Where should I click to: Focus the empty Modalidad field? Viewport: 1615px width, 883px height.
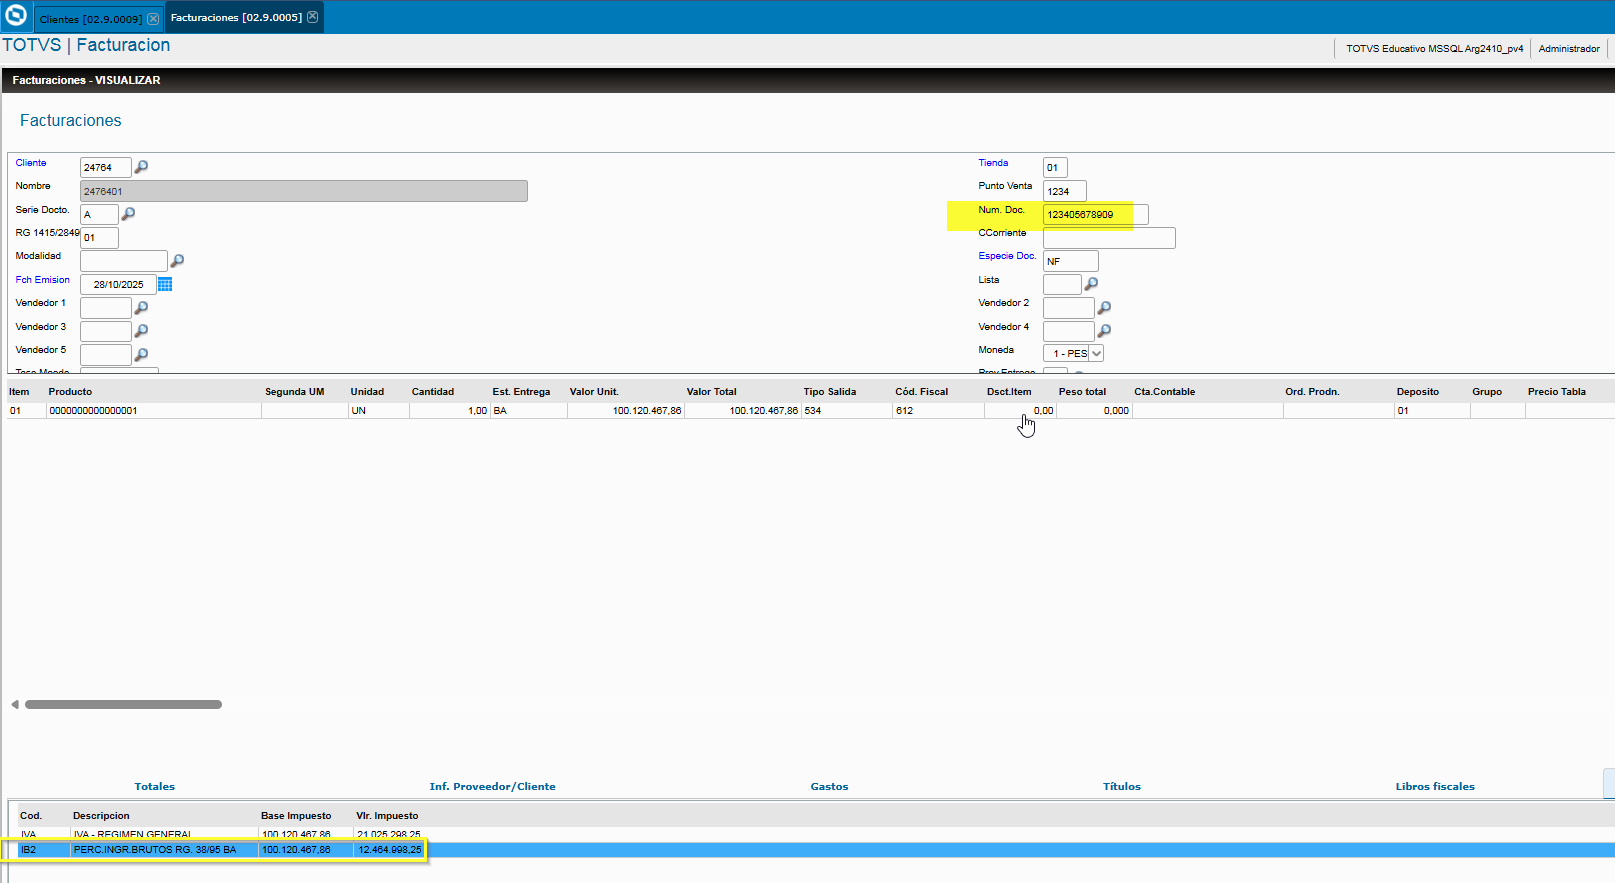124,261
